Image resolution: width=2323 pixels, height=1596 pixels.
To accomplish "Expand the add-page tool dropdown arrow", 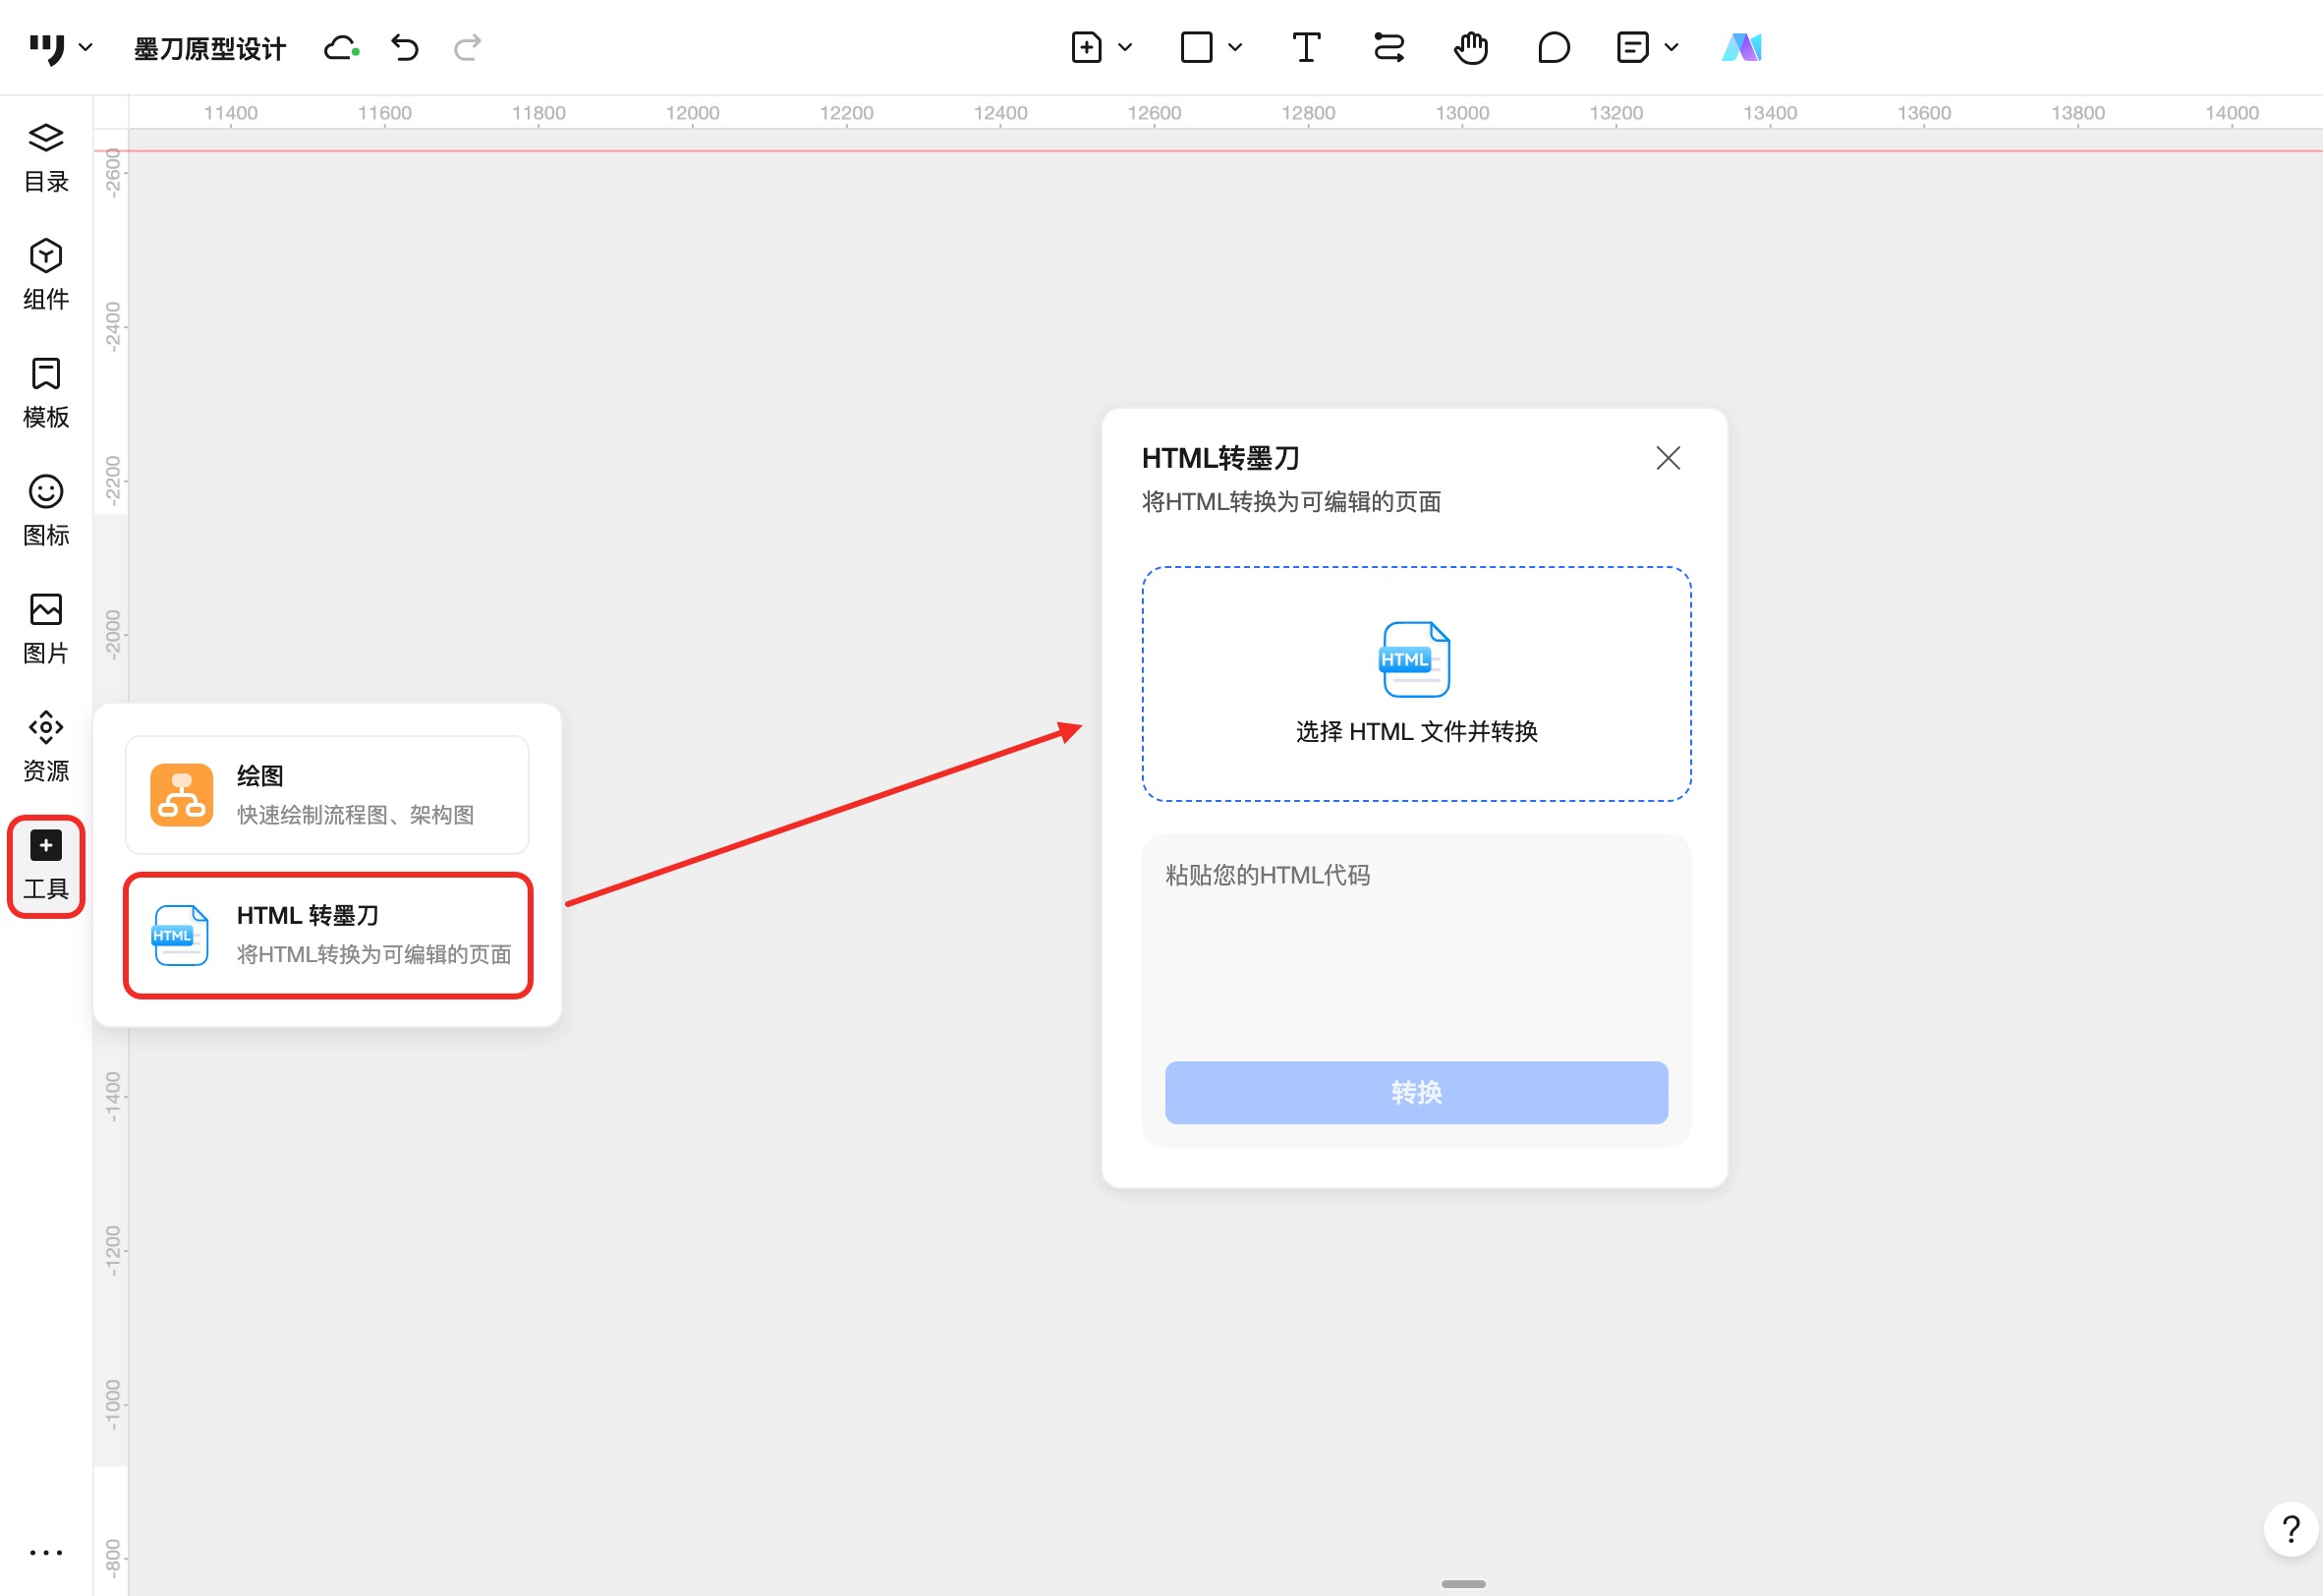I will pos(1125,47).
